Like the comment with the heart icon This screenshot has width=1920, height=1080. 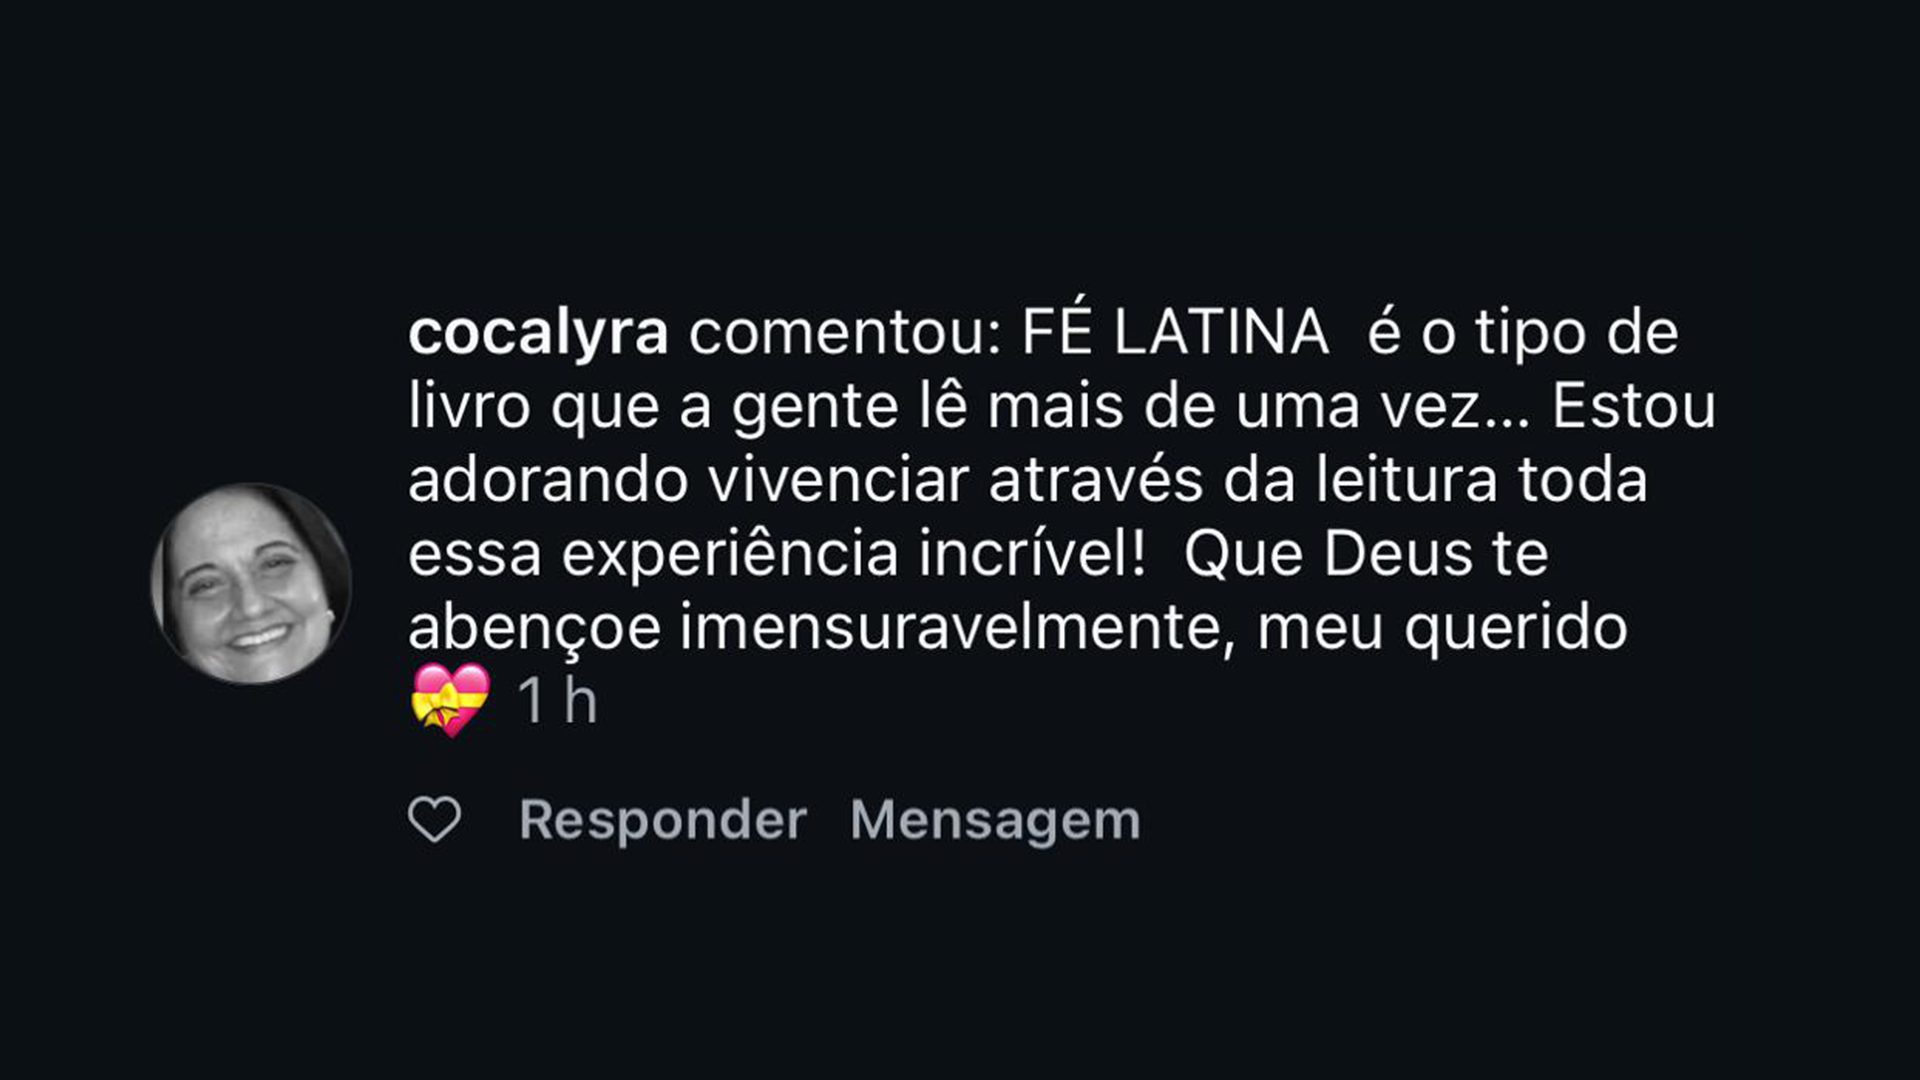(435, 820)
